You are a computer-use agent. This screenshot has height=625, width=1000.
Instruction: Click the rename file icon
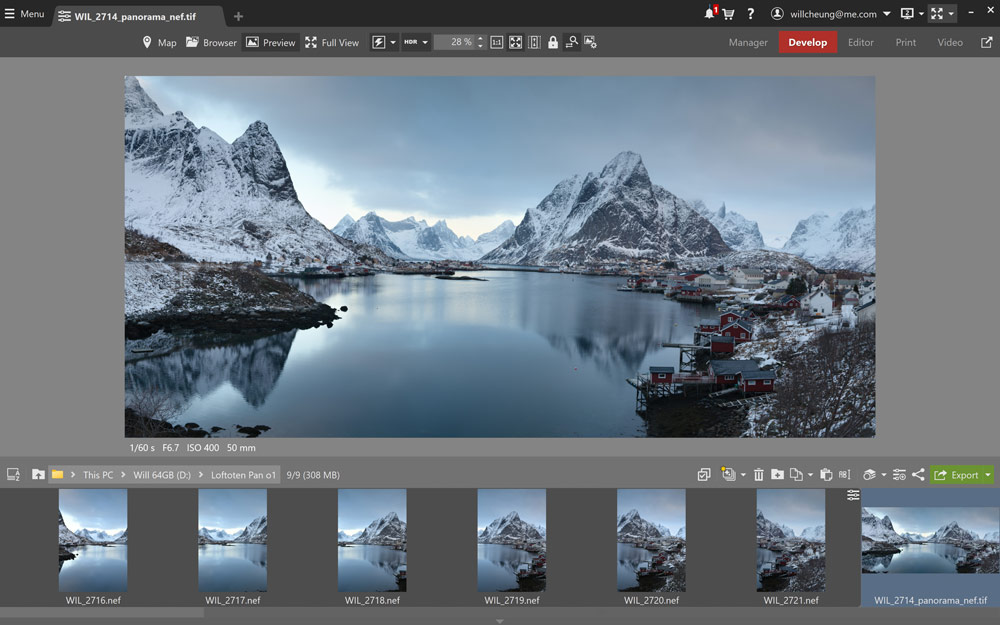(844, 474)
